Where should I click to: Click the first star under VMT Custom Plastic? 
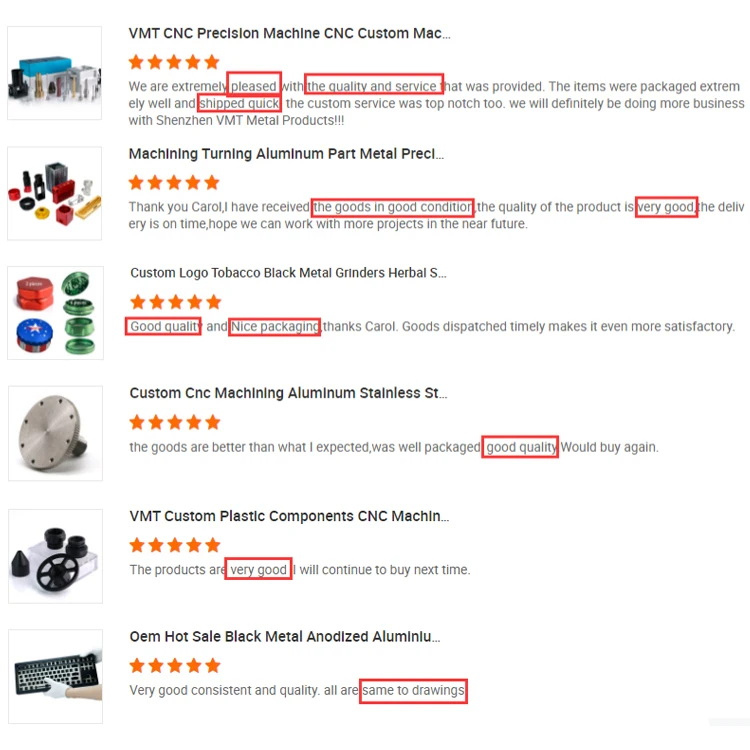pos(137,545)
